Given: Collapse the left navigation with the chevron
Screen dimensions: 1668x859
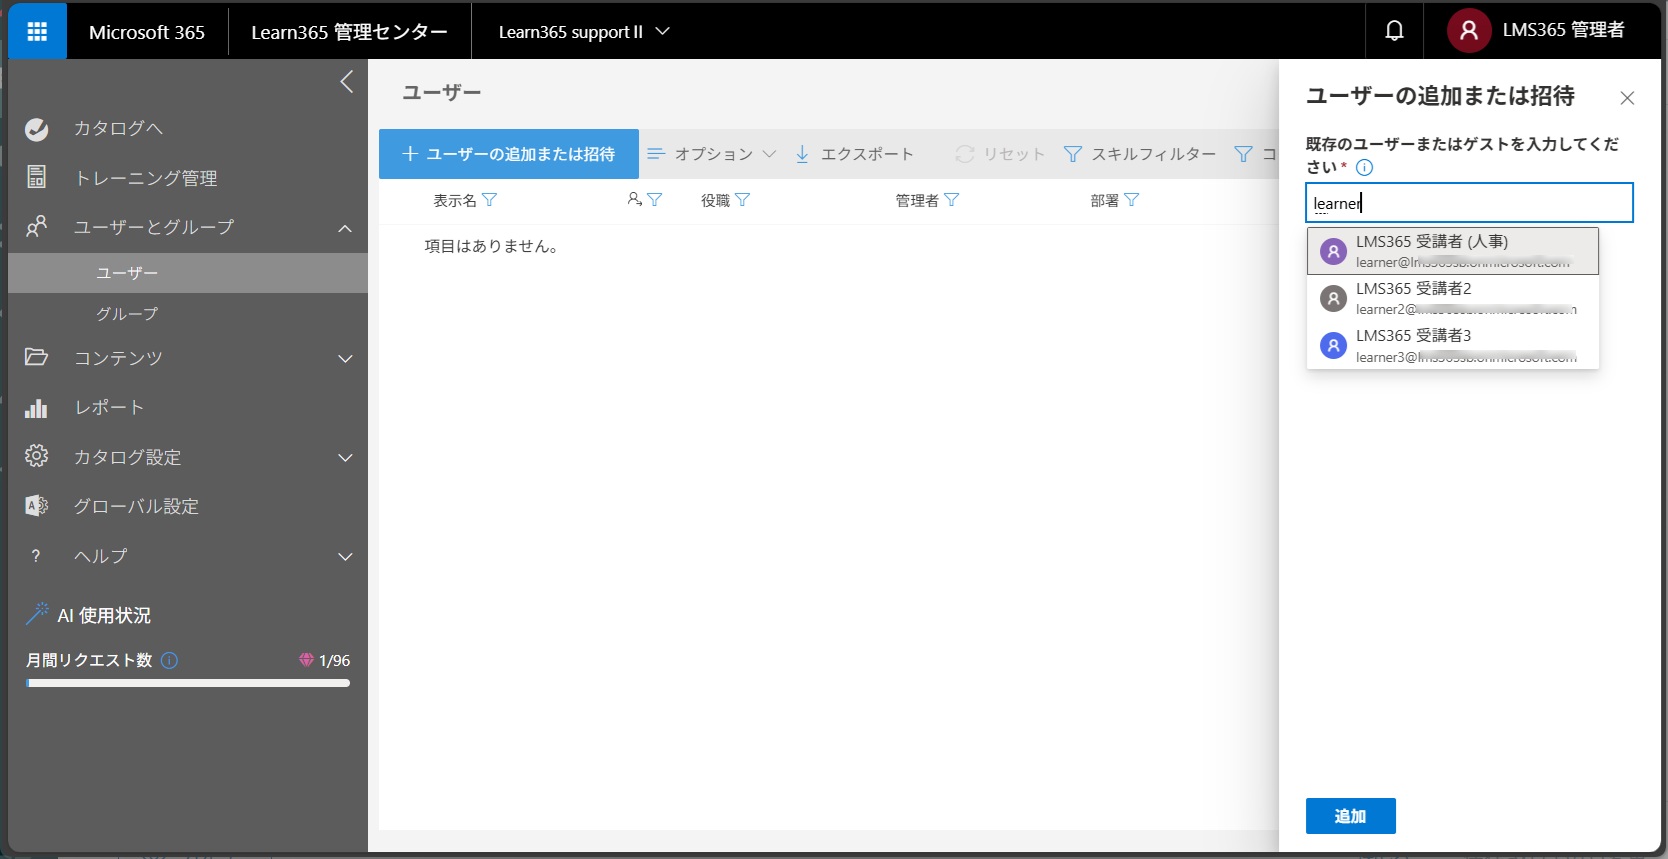Looking at the screenshot, I should click(x=347, y=82).
